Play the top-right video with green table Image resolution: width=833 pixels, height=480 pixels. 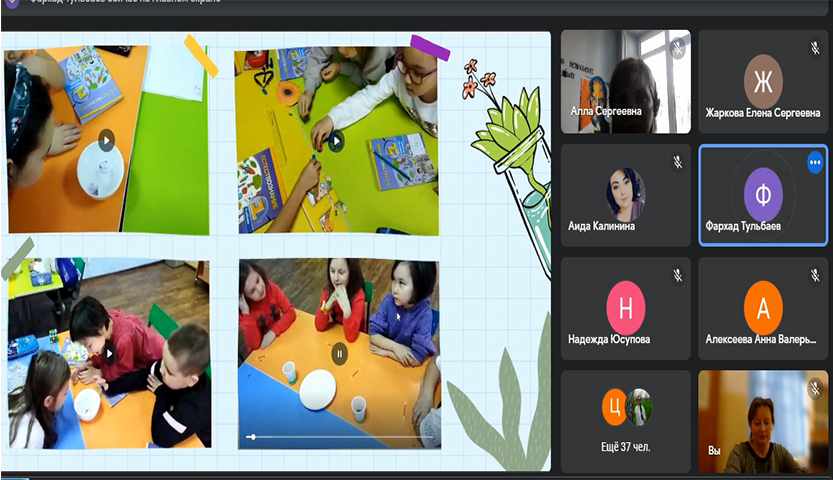336,141
